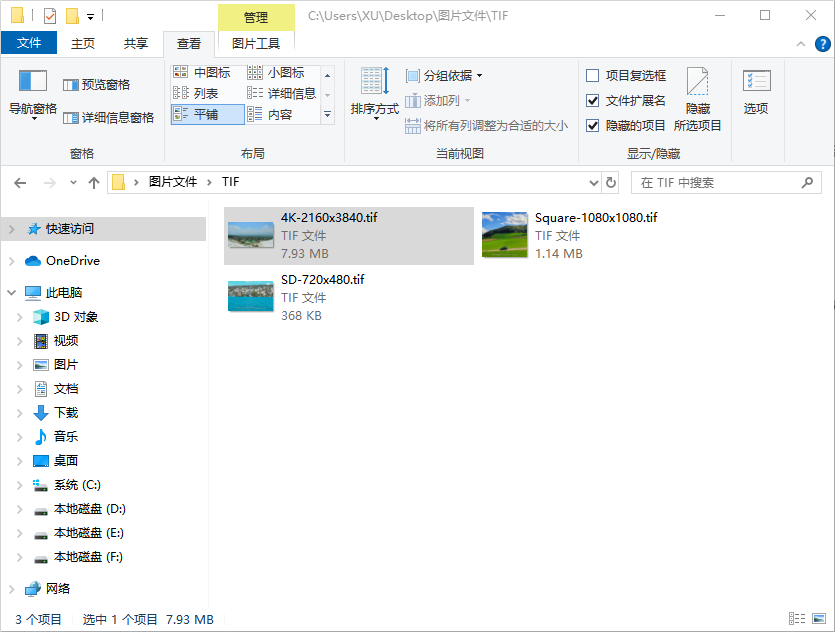Open the sort by (排序方式) tool

click(373, 92)
